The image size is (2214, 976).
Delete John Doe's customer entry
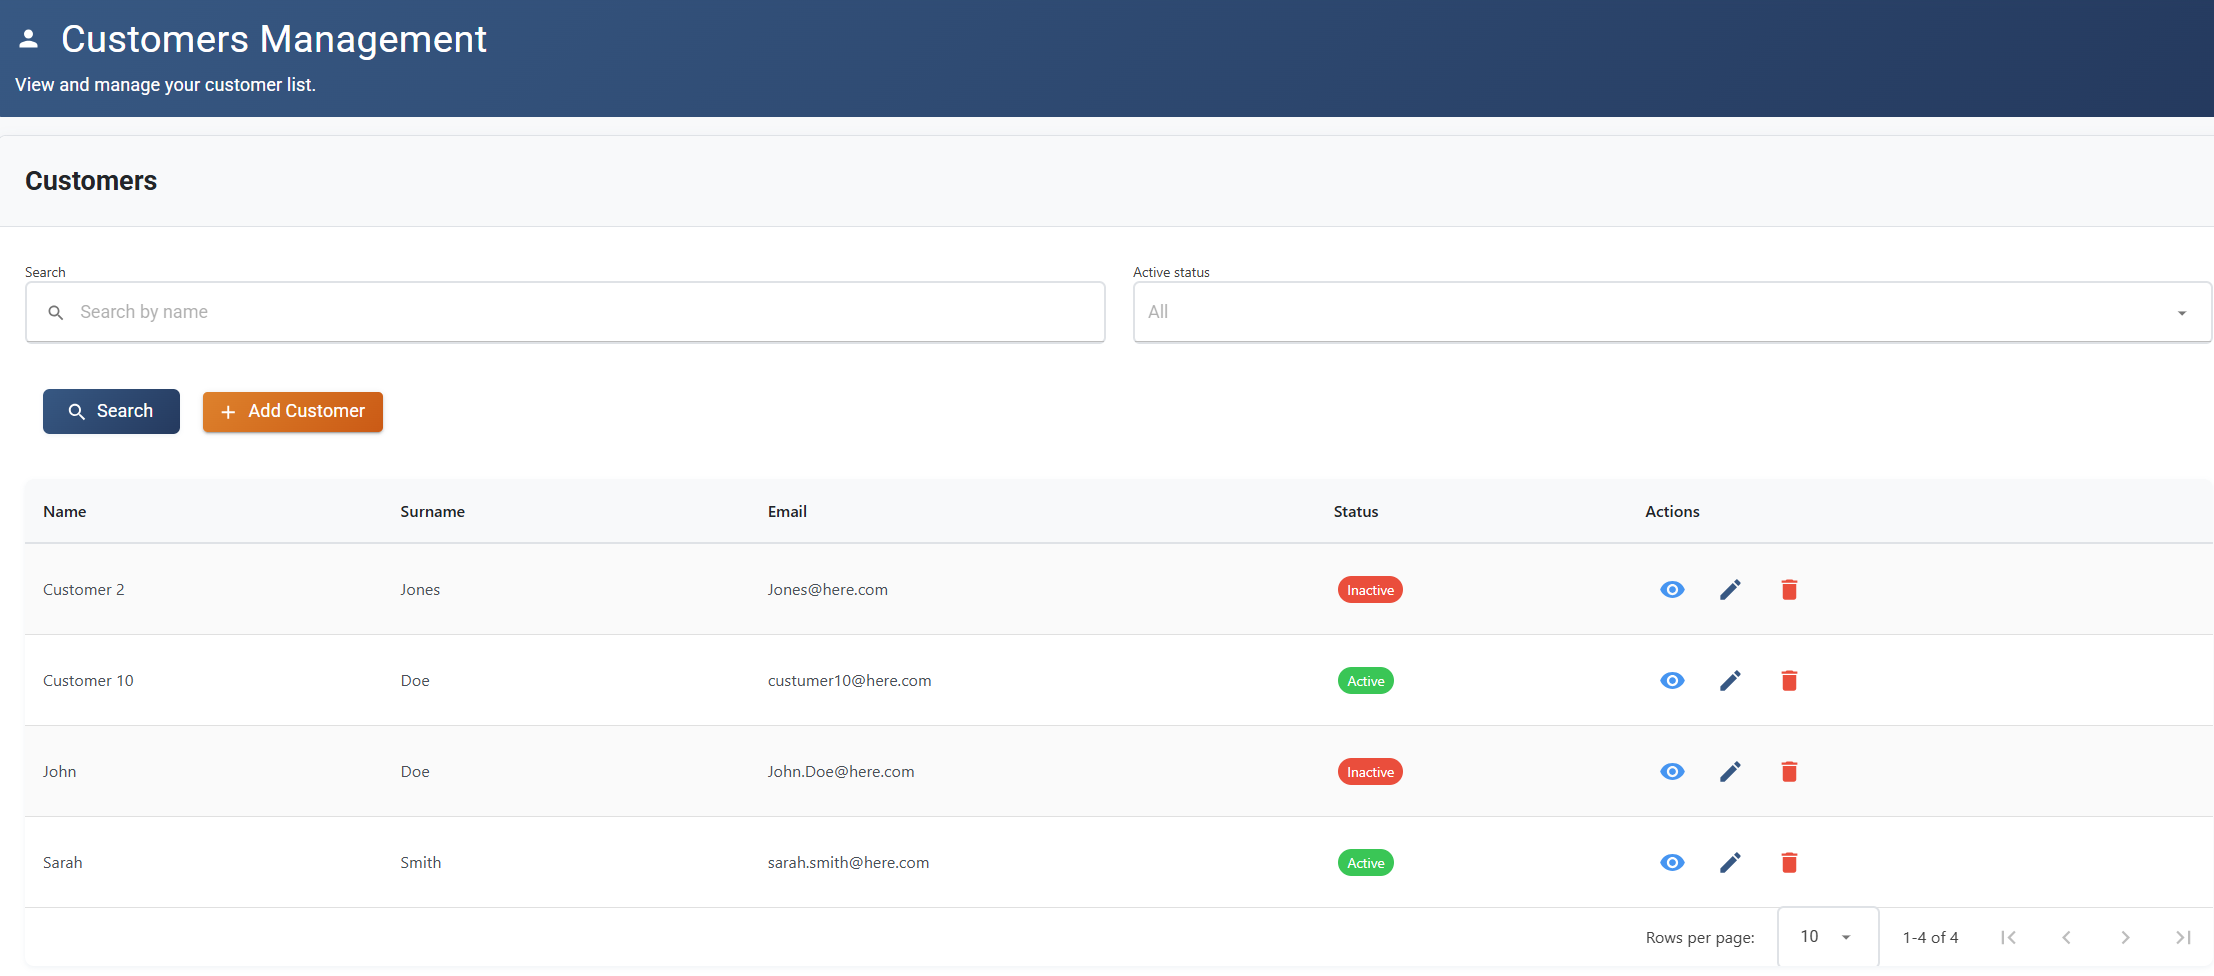1789,772
